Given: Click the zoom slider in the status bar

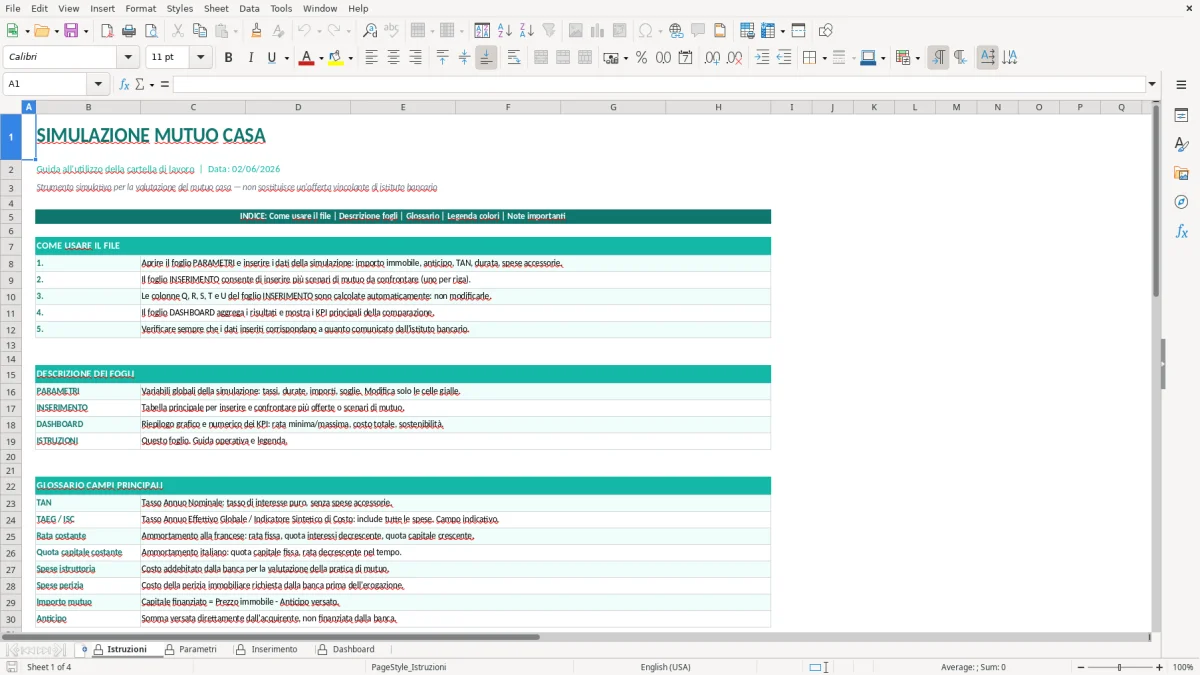Looking at the screenshot, I should [x=1119, y=667].
